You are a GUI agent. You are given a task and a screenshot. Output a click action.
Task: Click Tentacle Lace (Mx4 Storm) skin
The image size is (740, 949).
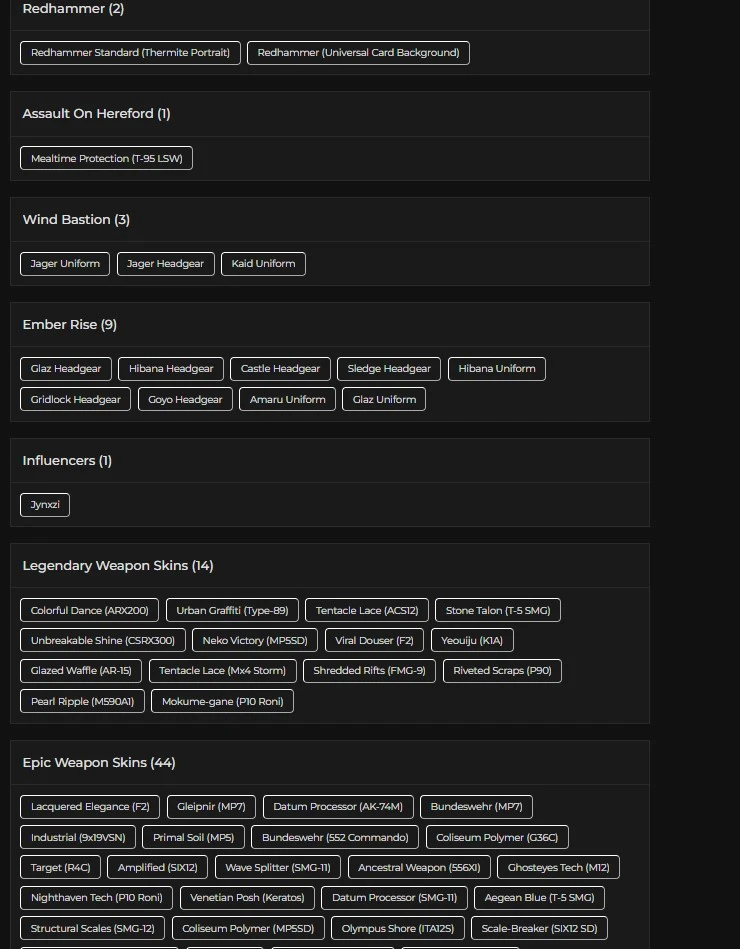[x=223, y=671]
